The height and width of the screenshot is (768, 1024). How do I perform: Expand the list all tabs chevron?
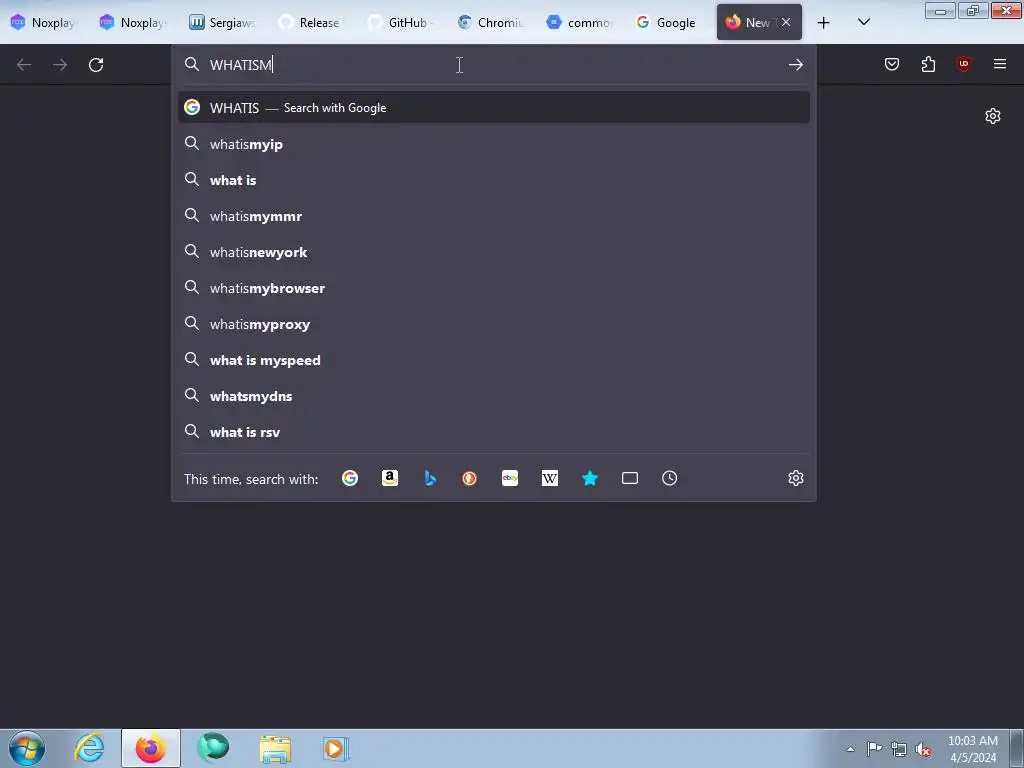click(x=863, y=22)
